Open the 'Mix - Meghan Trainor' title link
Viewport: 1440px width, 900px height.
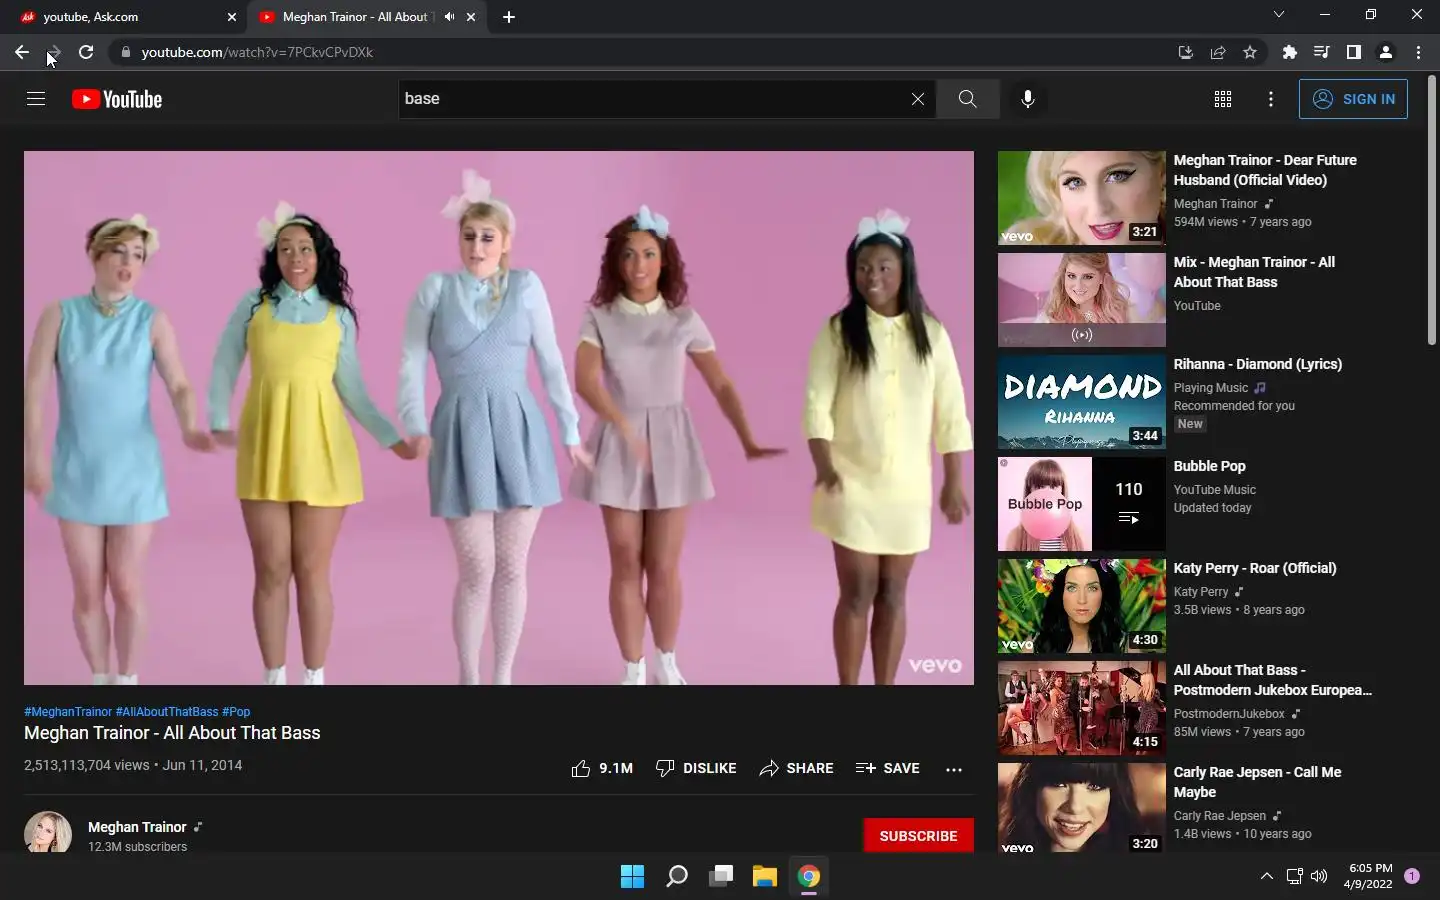coord(1254,272)
